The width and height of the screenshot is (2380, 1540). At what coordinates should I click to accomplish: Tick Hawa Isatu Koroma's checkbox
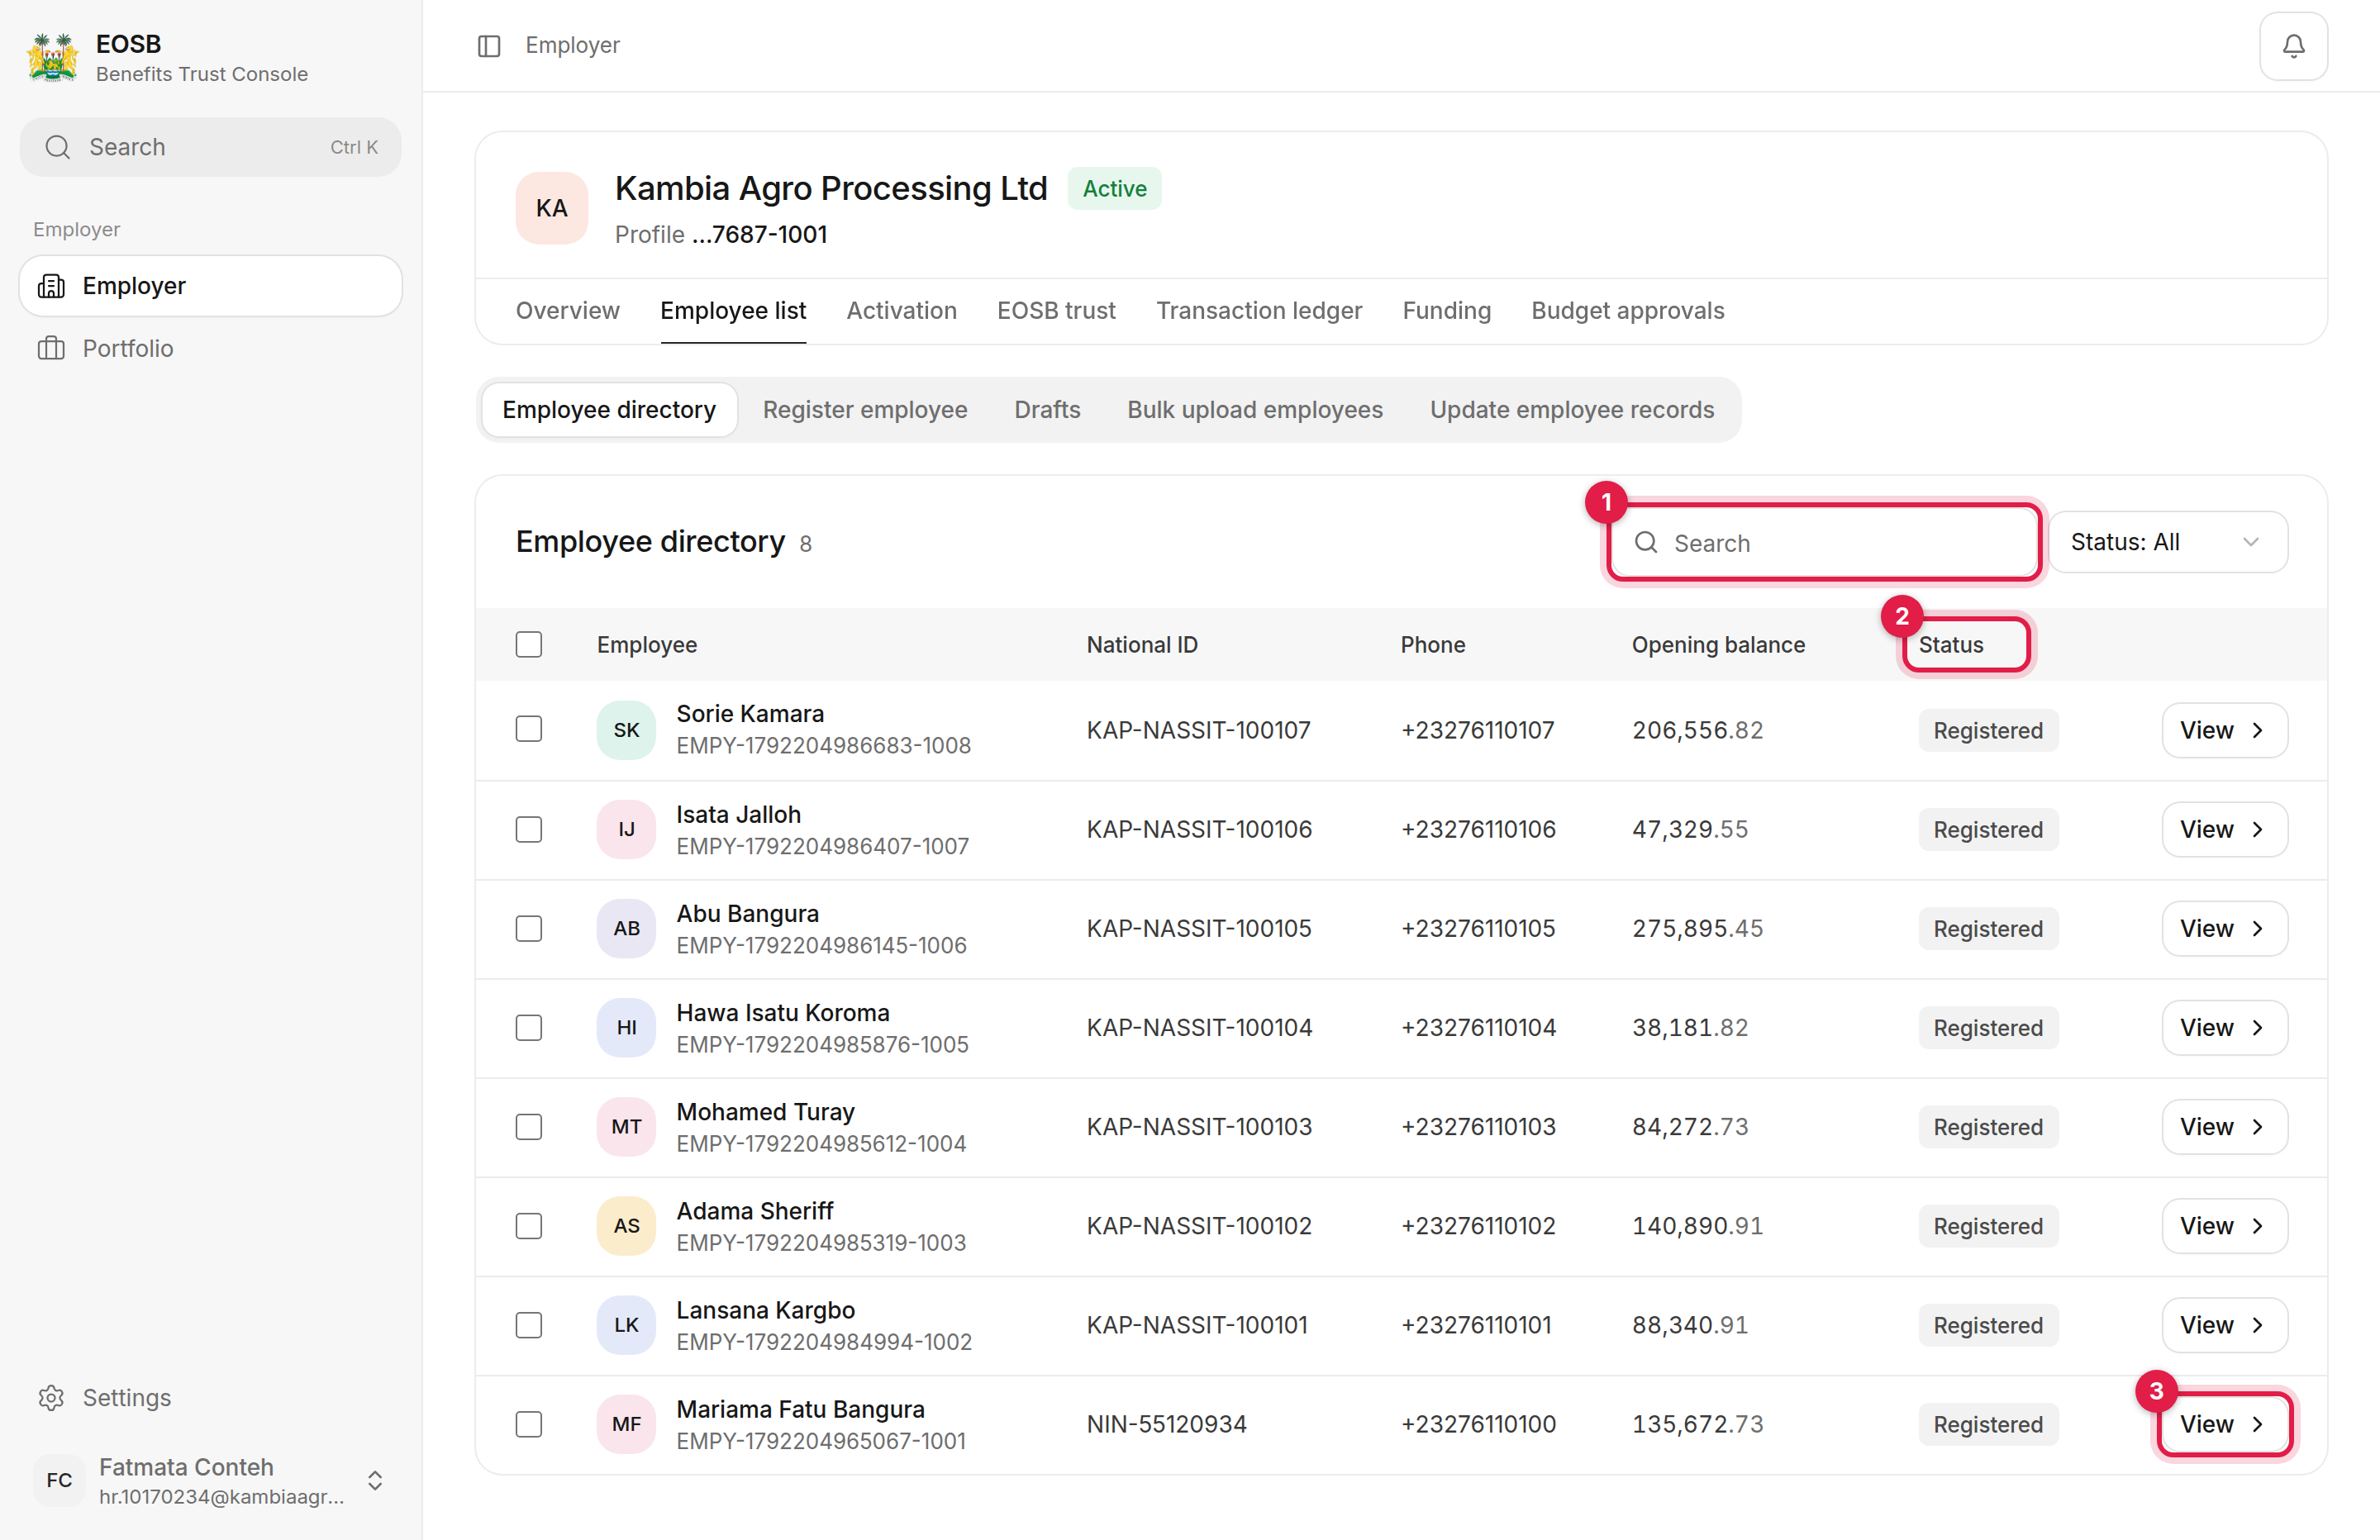[x=529, y=1027]
